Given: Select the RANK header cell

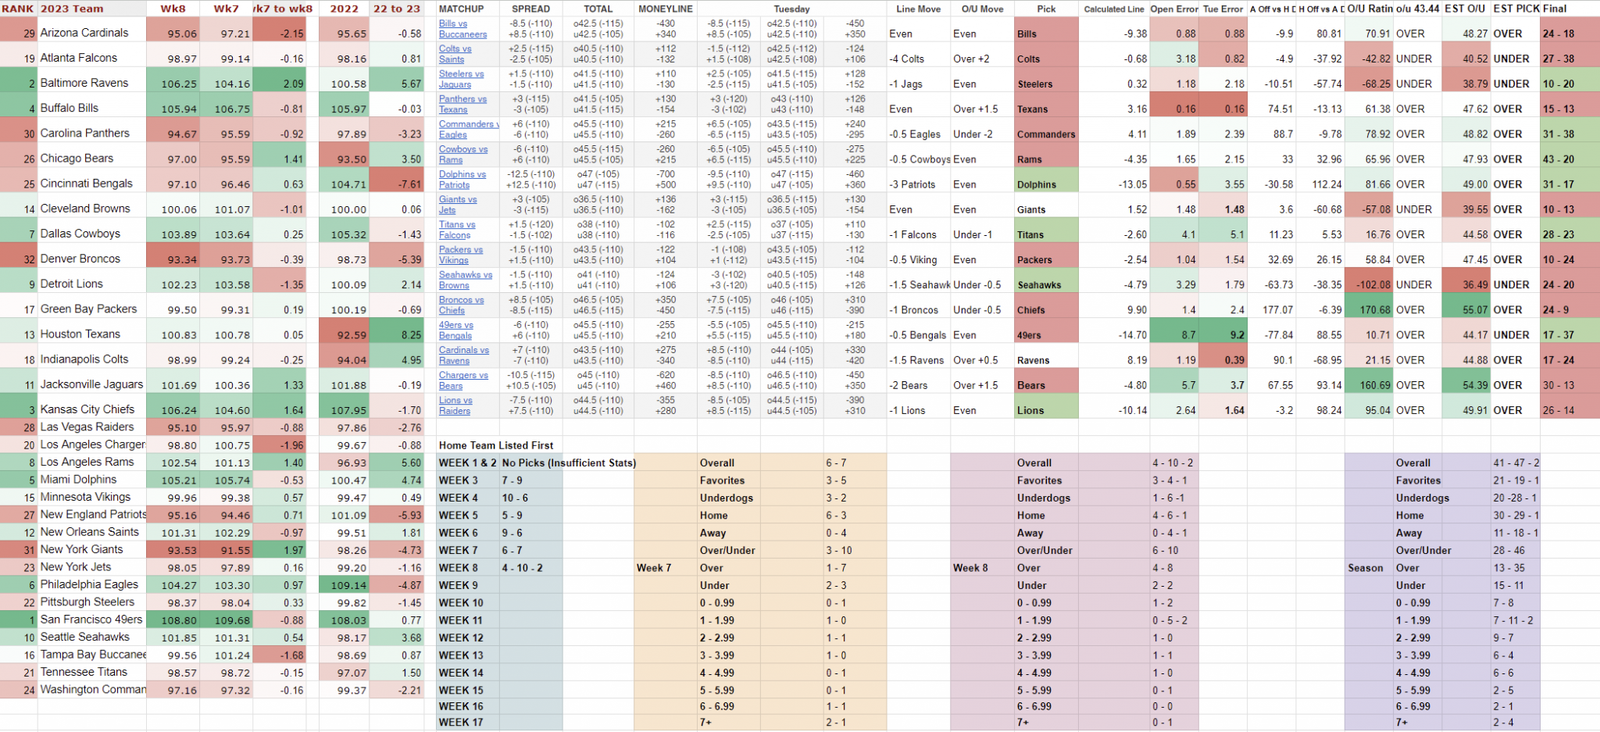Looking at the screenshot, I should pyautogui.click(x=18, y=8).
